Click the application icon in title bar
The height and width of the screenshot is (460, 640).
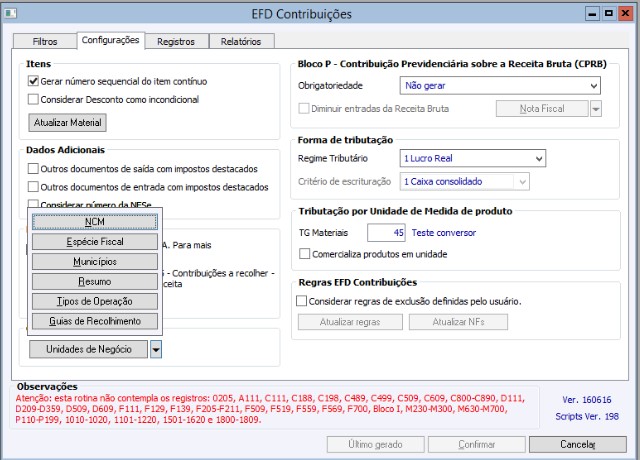coord(11,13)
